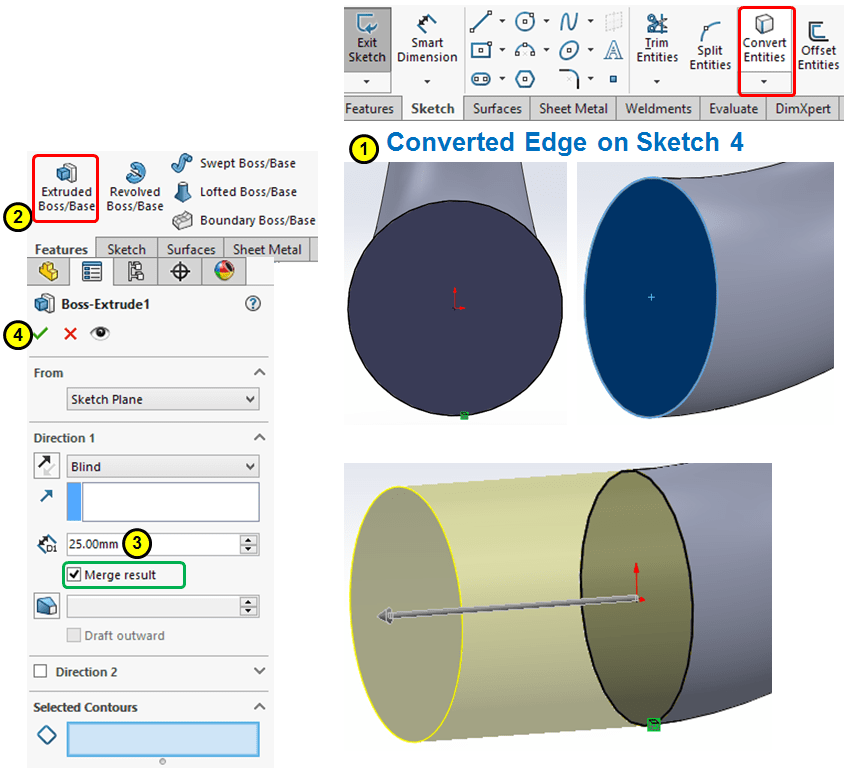
Task: Cancel the feature with red X
Action: [70, 334]
